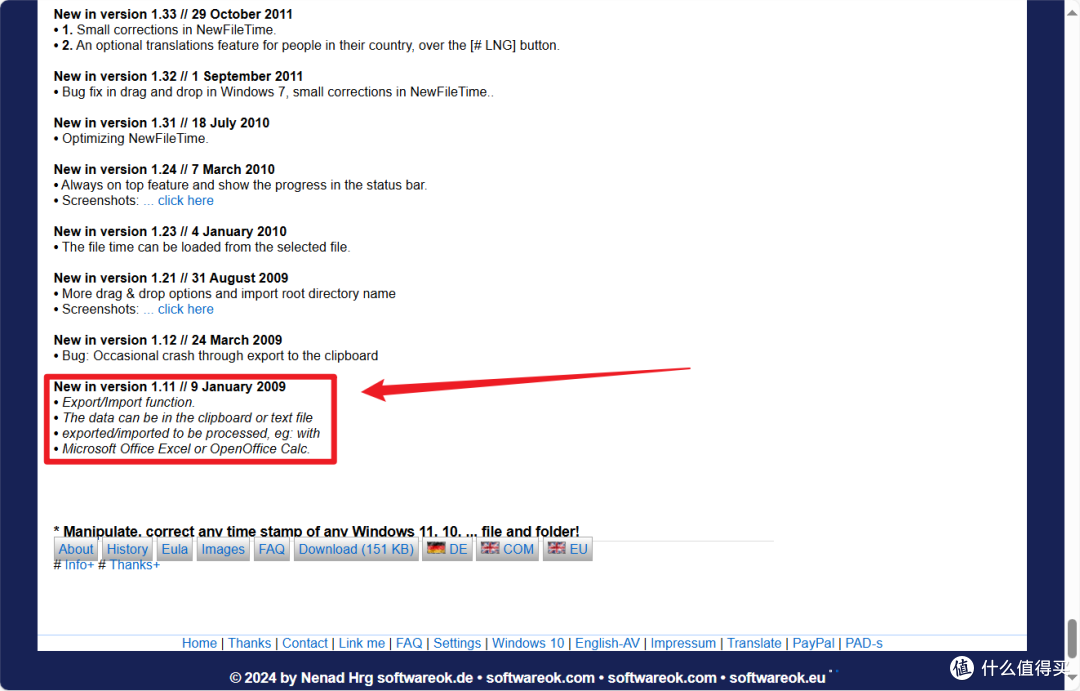The image size is (1080, 691).
Task: Open the Thanks+ link
Action: coord(135,565)
